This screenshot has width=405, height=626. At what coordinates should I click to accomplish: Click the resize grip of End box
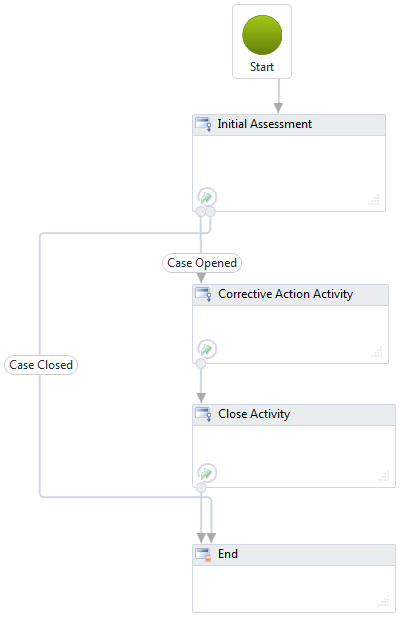(384, 600)
